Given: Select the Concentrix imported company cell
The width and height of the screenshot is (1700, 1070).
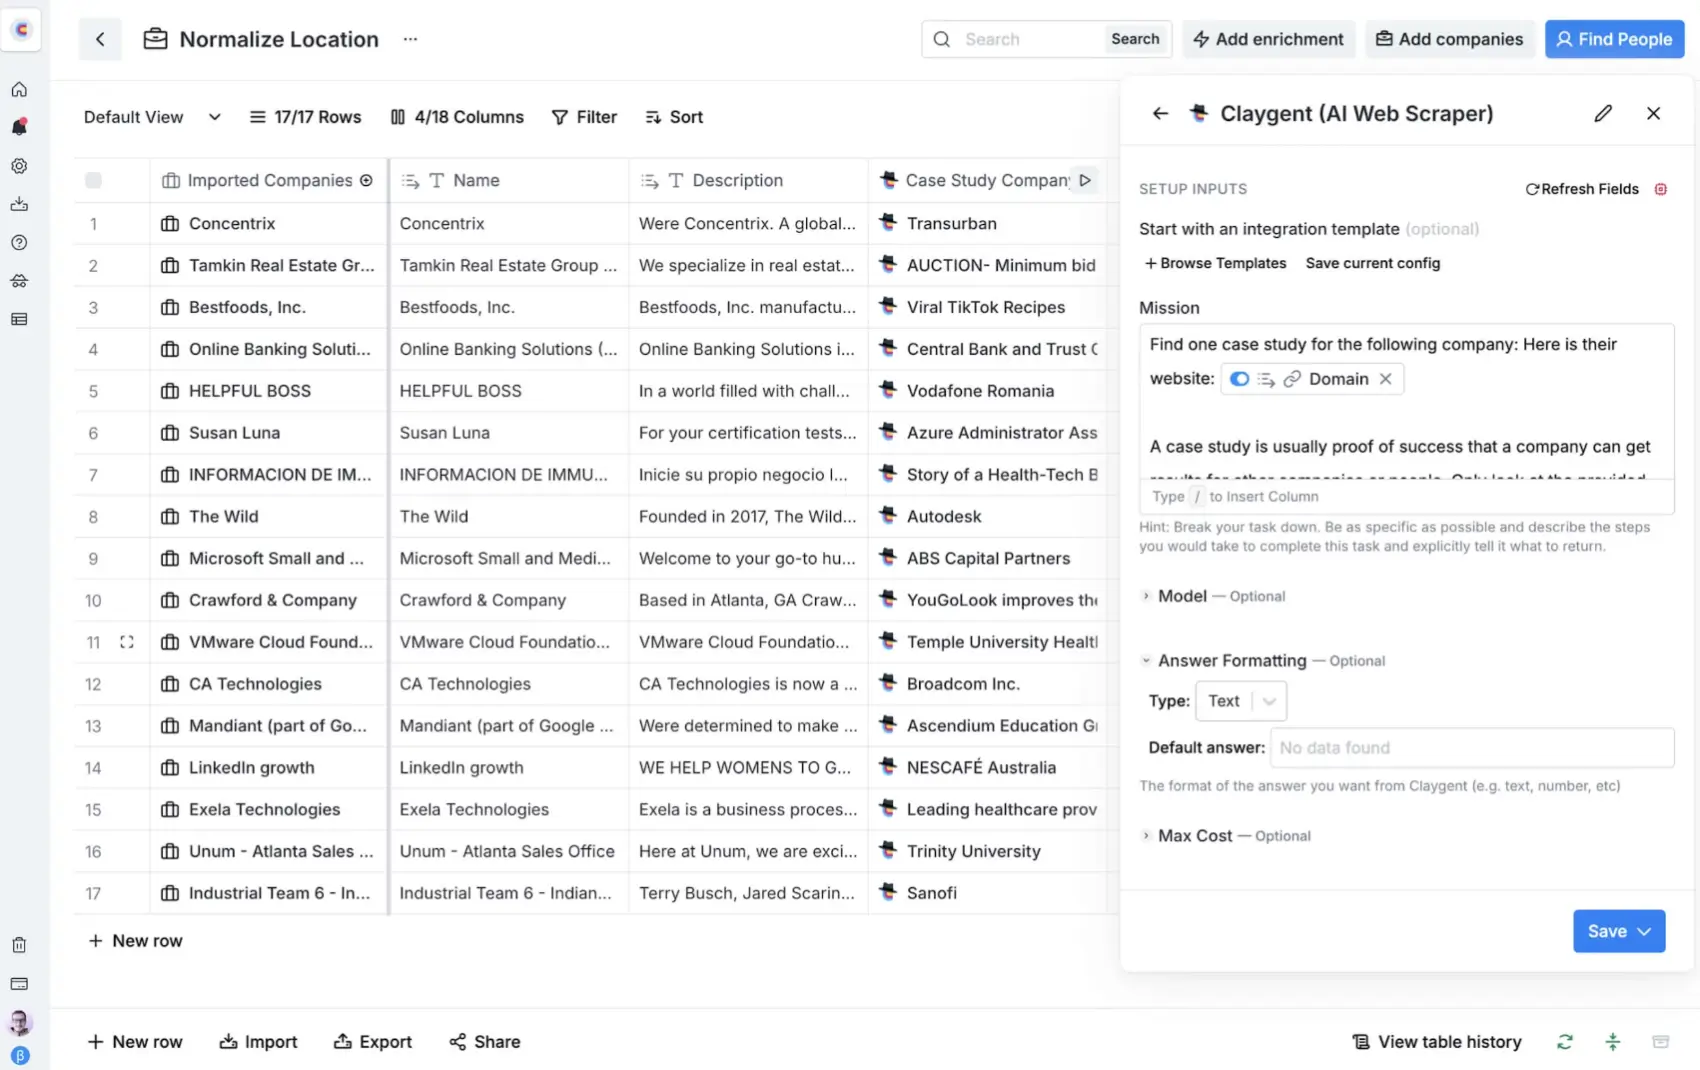Looking at the screenshot, I should (x=268, y=223).
